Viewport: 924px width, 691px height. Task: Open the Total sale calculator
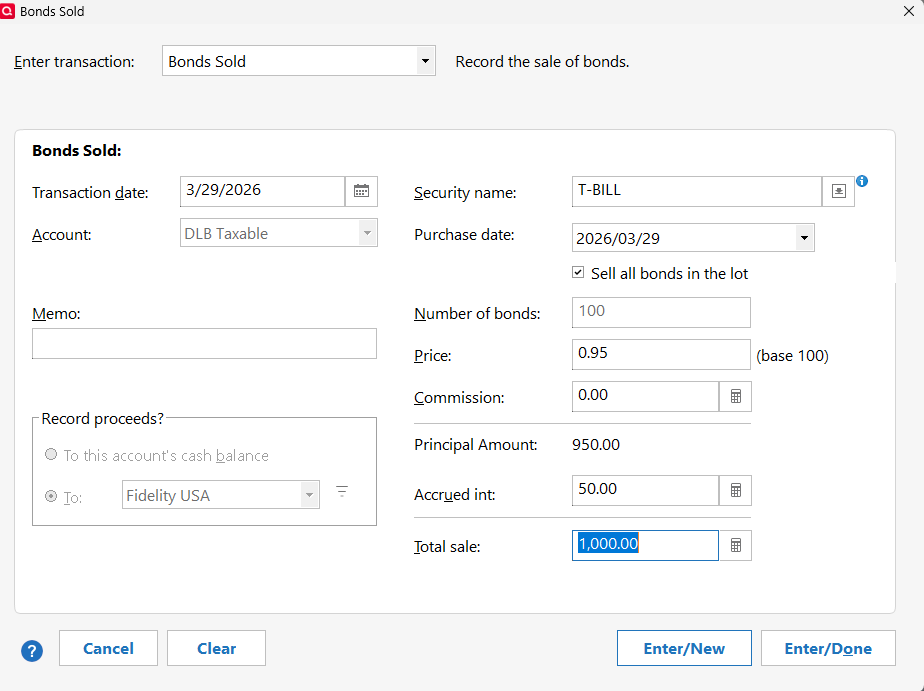point(735,545)
